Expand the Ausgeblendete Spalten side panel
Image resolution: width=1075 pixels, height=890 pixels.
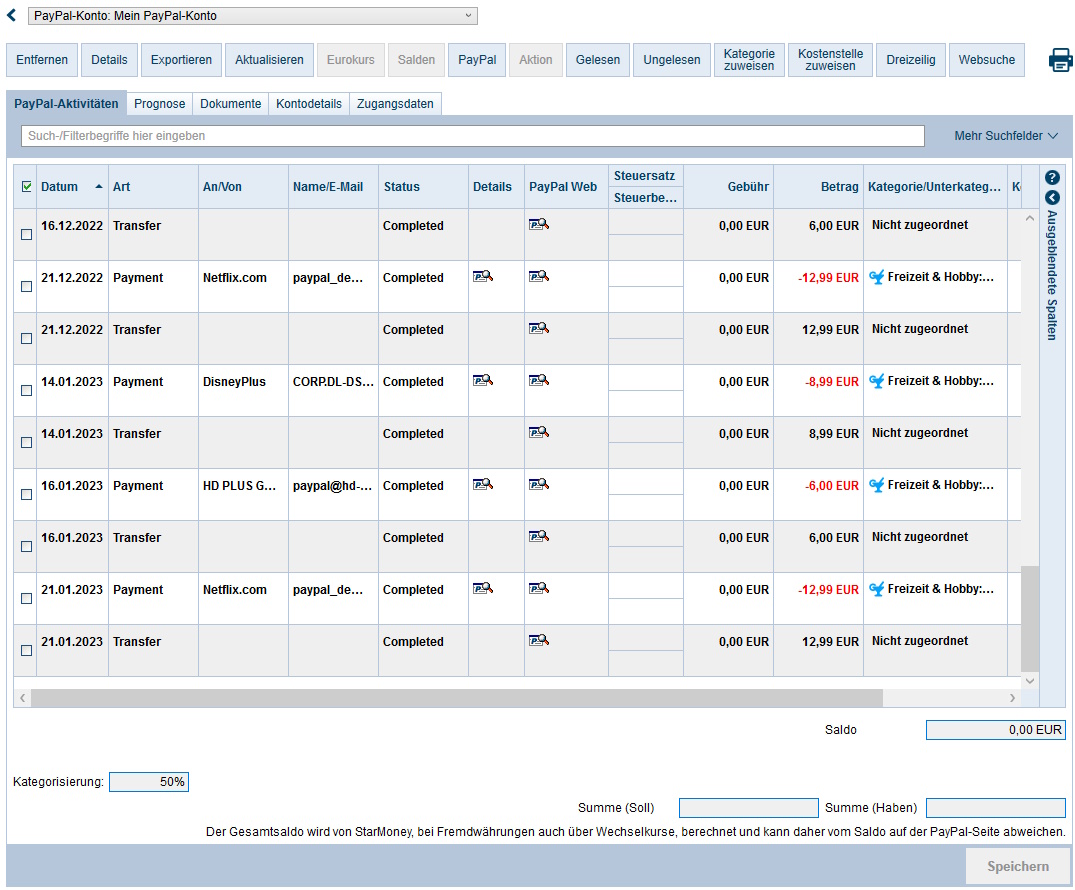point(1052,198)
